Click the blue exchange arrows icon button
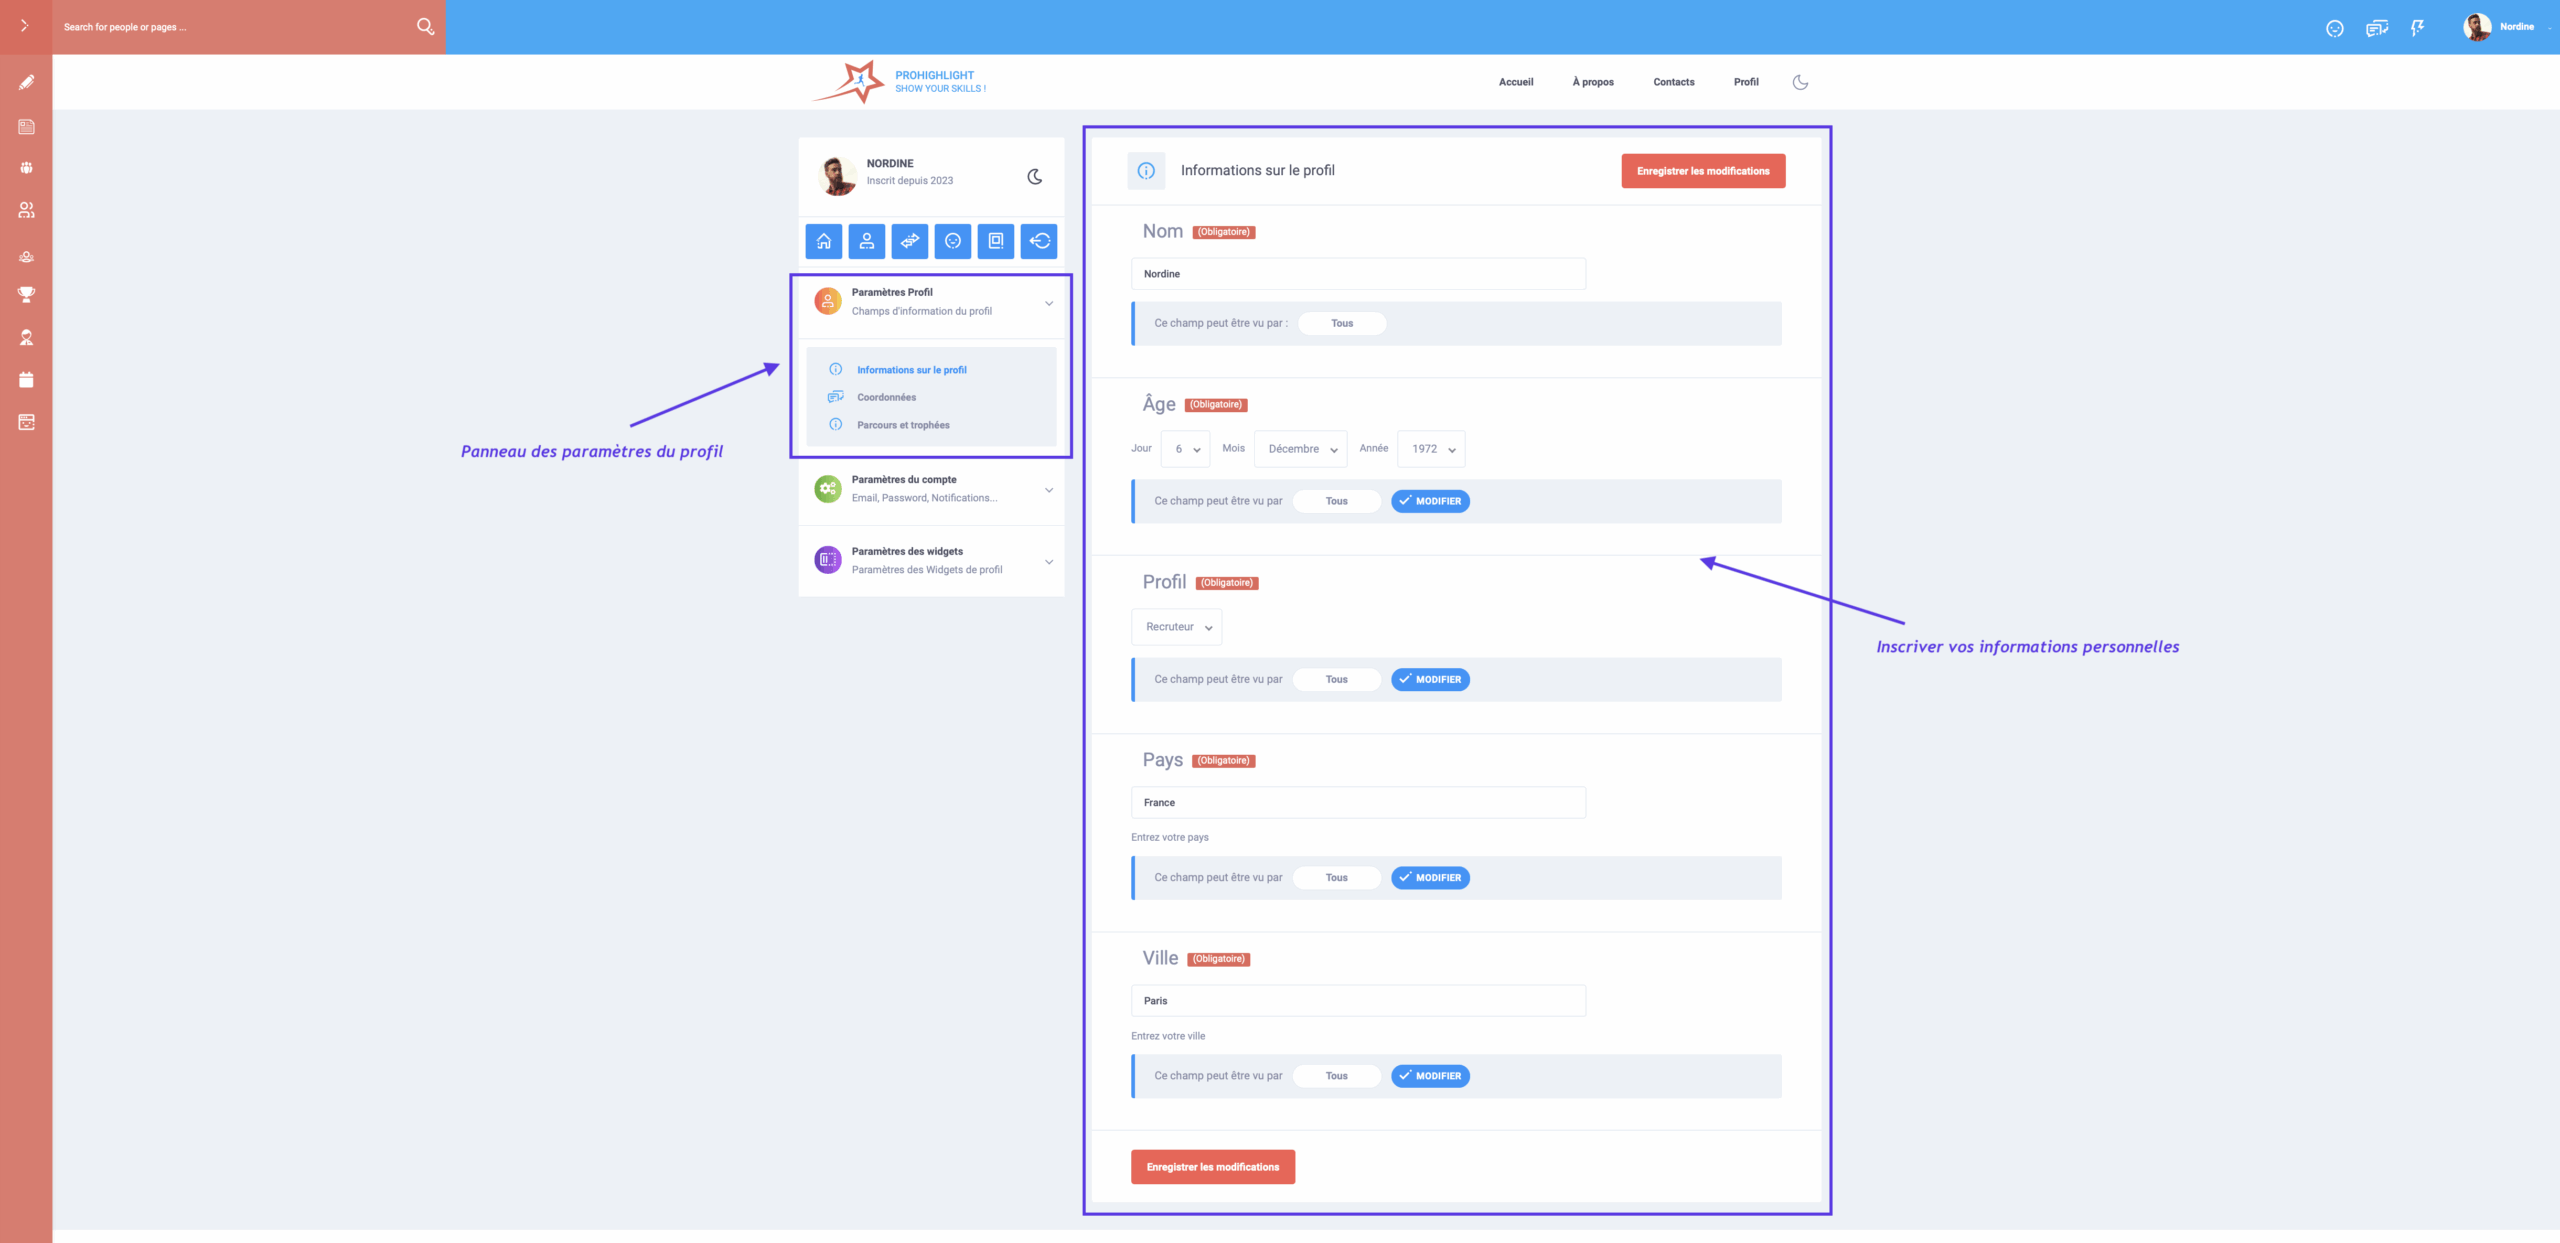The width and height of the screenshot is (2560, 1243). 909,241
